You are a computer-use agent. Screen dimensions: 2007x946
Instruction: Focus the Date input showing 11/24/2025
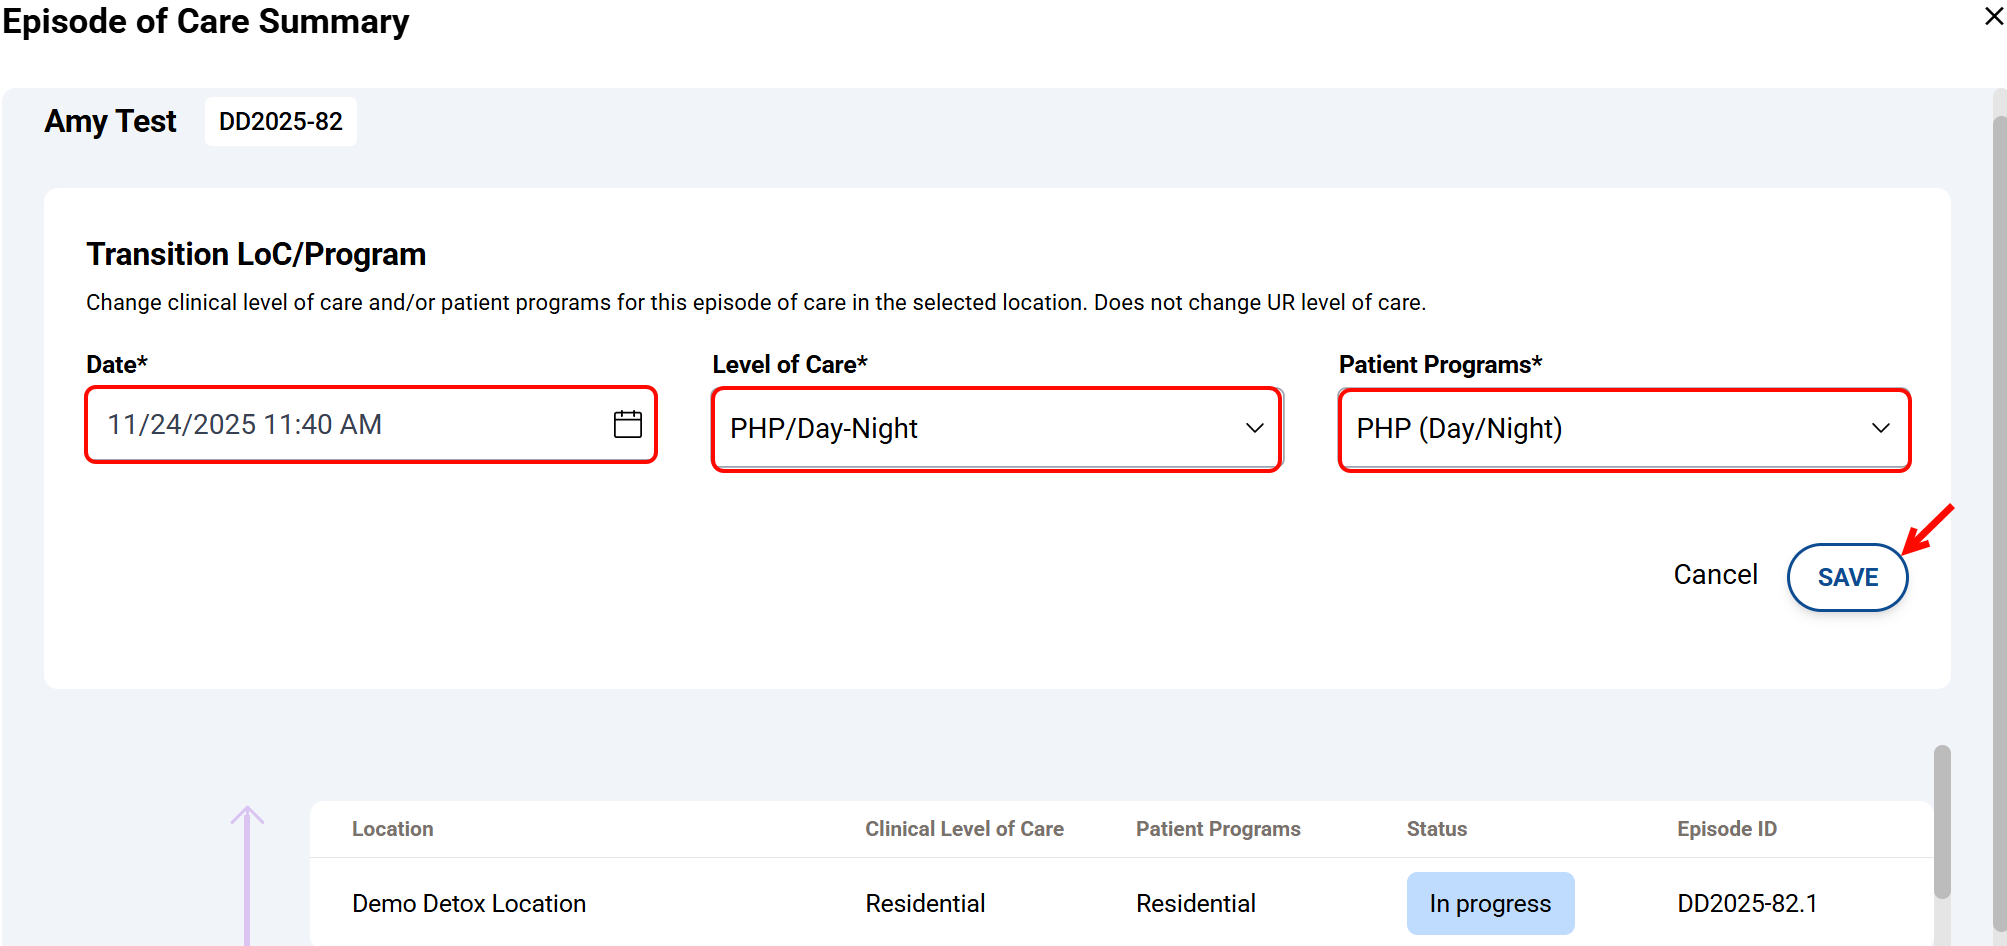coord(350,425)
